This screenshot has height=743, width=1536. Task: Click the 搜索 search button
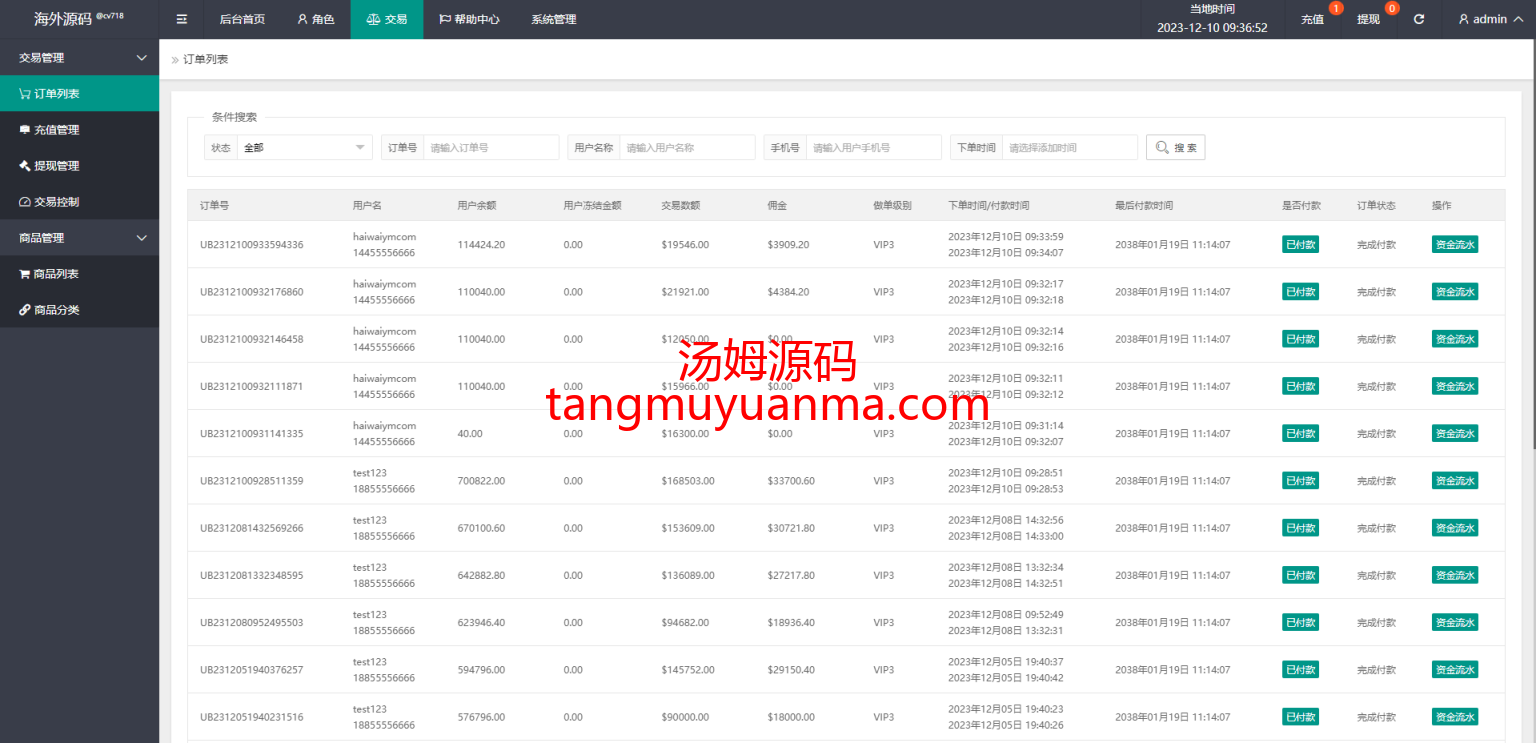(1175, 148)
